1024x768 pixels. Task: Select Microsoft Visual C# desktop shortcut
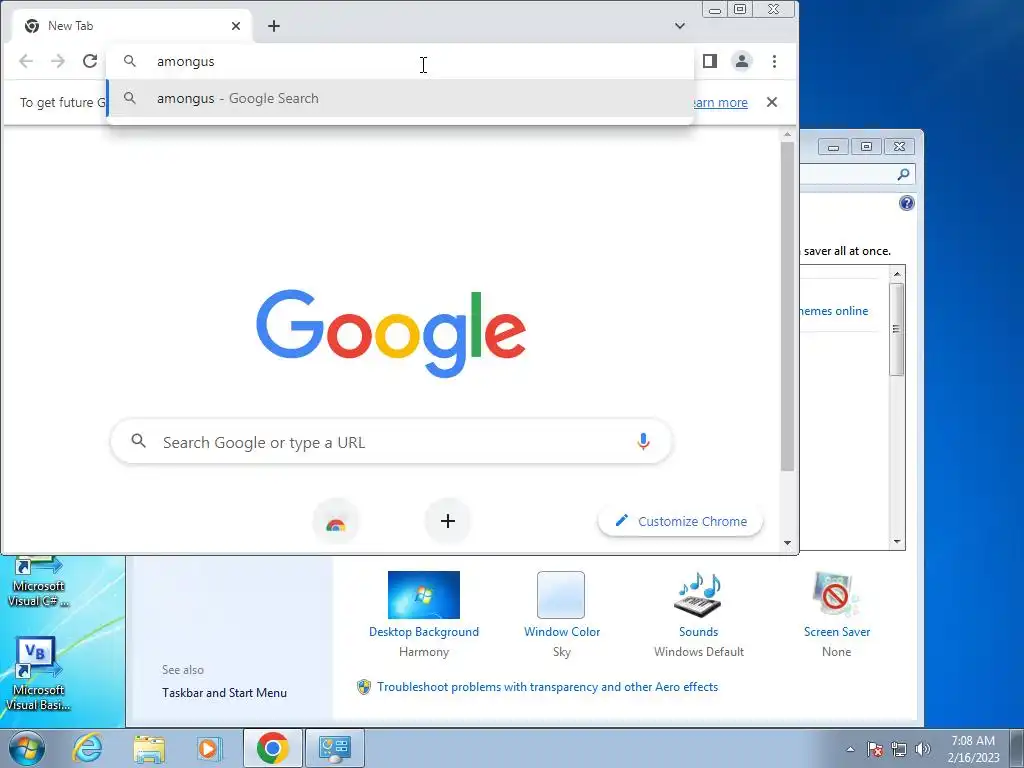point(38,583)
